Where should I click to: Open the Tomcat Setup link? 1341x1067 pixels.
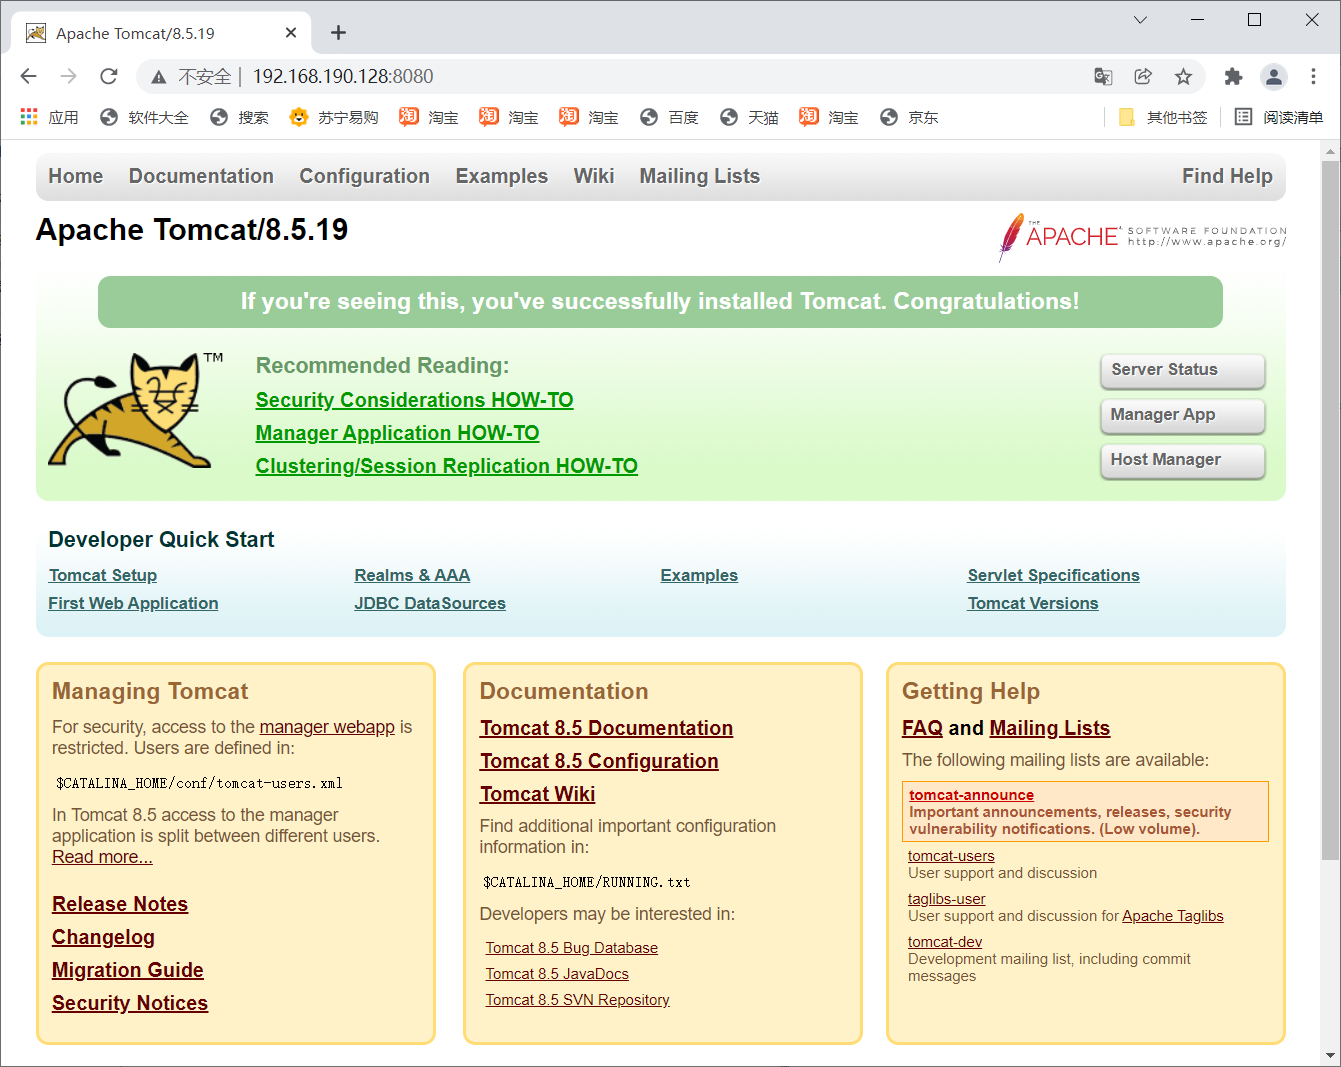click(103, 575)
